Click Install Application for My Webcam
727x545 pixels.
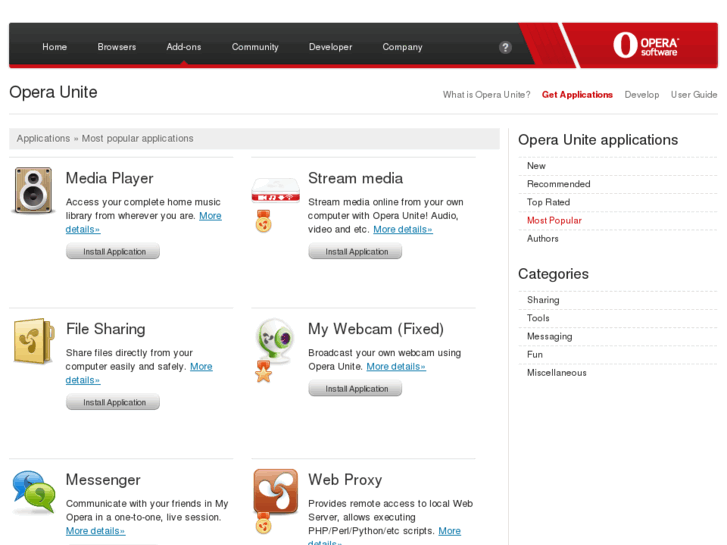355,389
